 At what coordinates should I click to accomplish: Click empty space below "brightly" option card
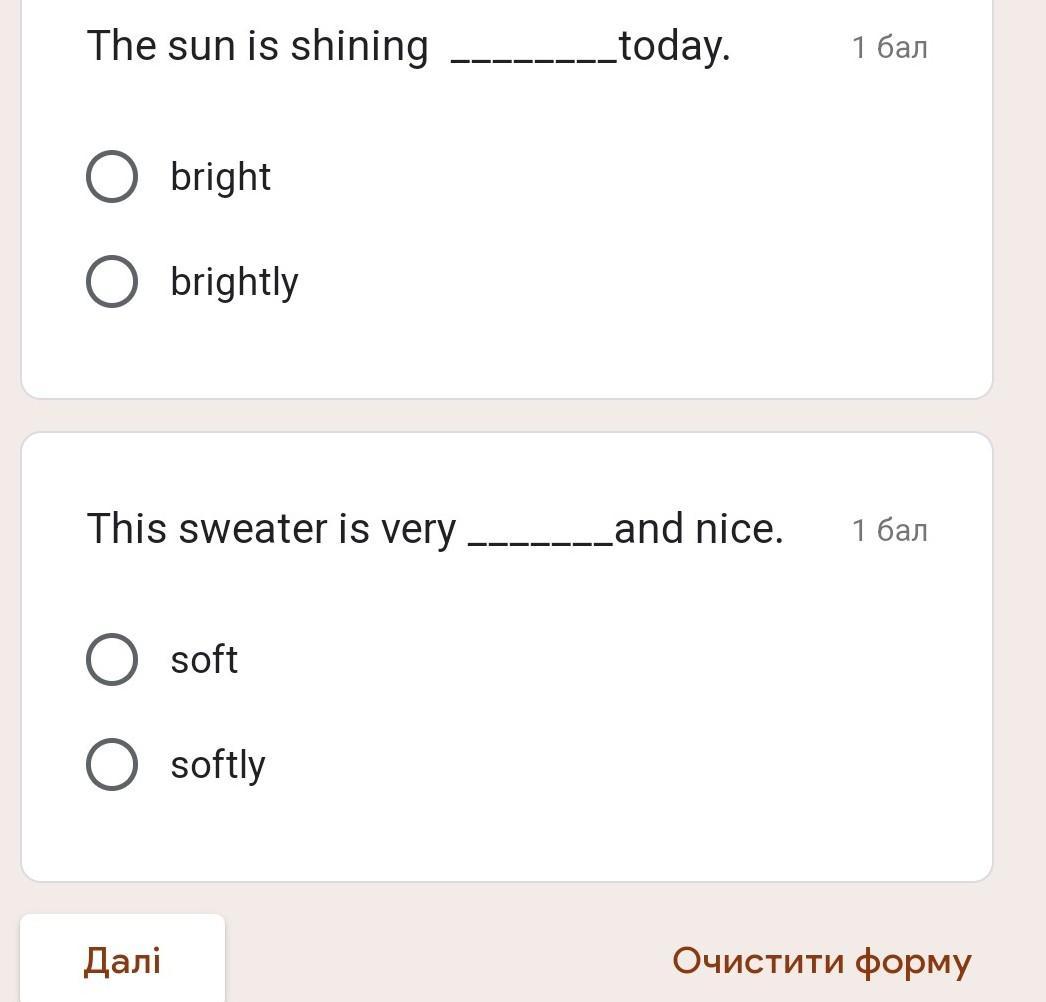click(507, 354)
